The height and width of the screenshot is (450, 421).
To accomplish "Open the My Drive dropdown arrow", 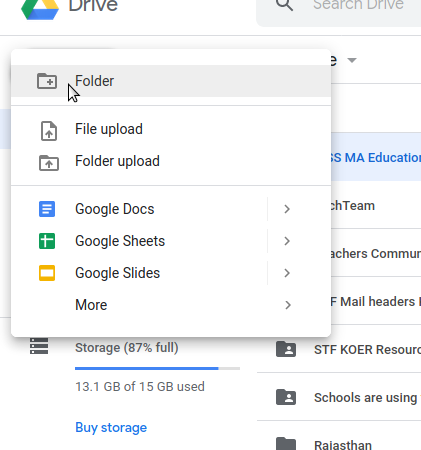I will (x=352, y=60).
